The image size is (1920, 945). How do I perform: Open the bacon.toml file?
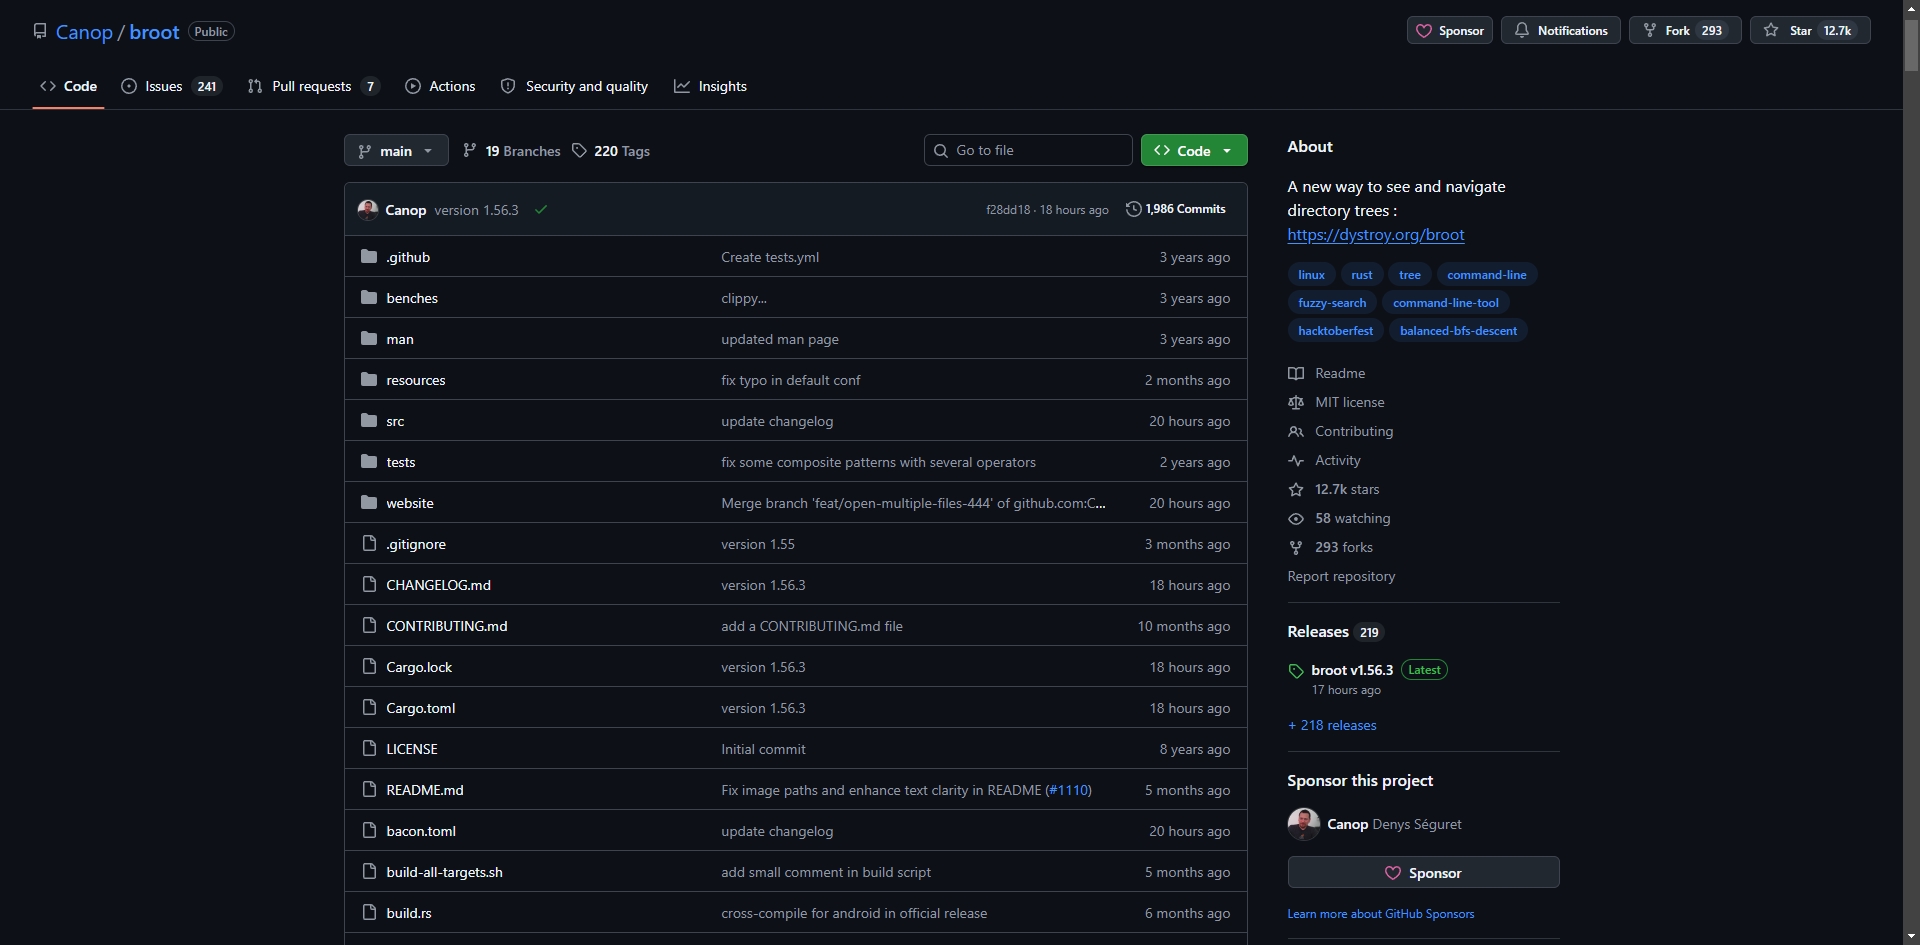421,831
